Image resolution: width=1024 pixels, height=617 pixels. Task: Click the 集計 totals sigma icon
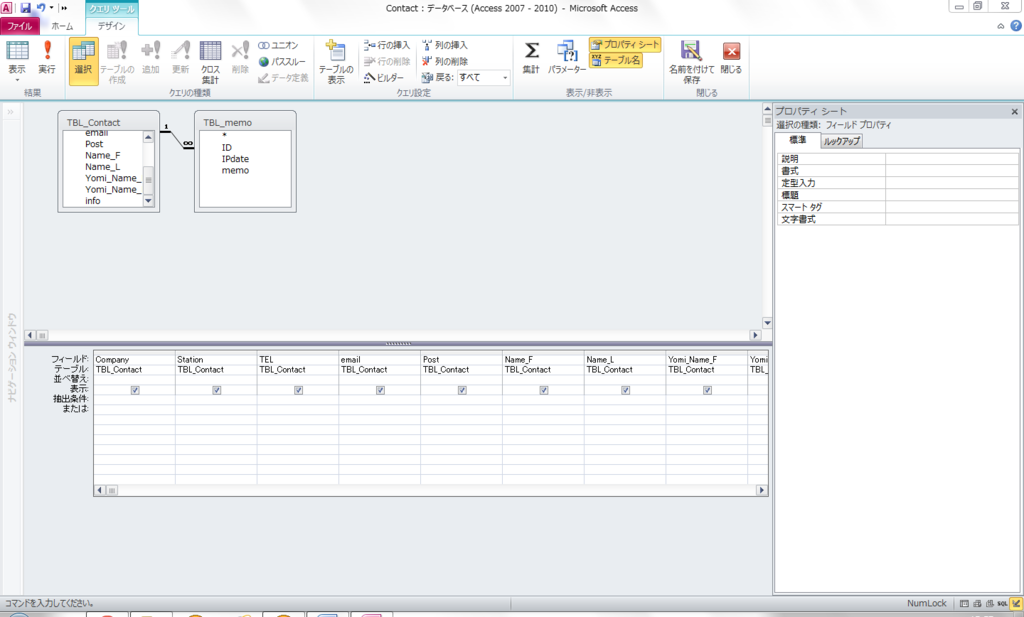(x=532, y=57)
